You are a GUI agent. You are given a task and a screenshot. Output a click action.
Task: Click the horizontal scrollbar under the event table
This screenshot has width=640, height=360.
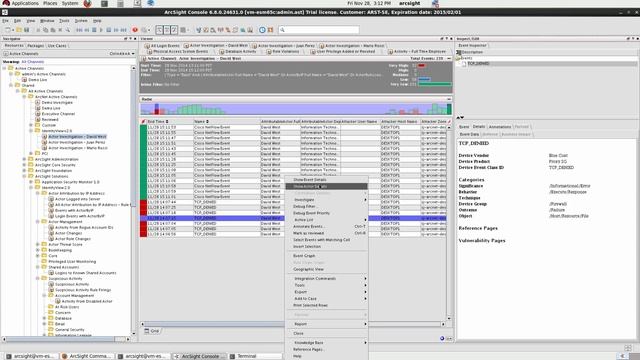coord(293,324)
